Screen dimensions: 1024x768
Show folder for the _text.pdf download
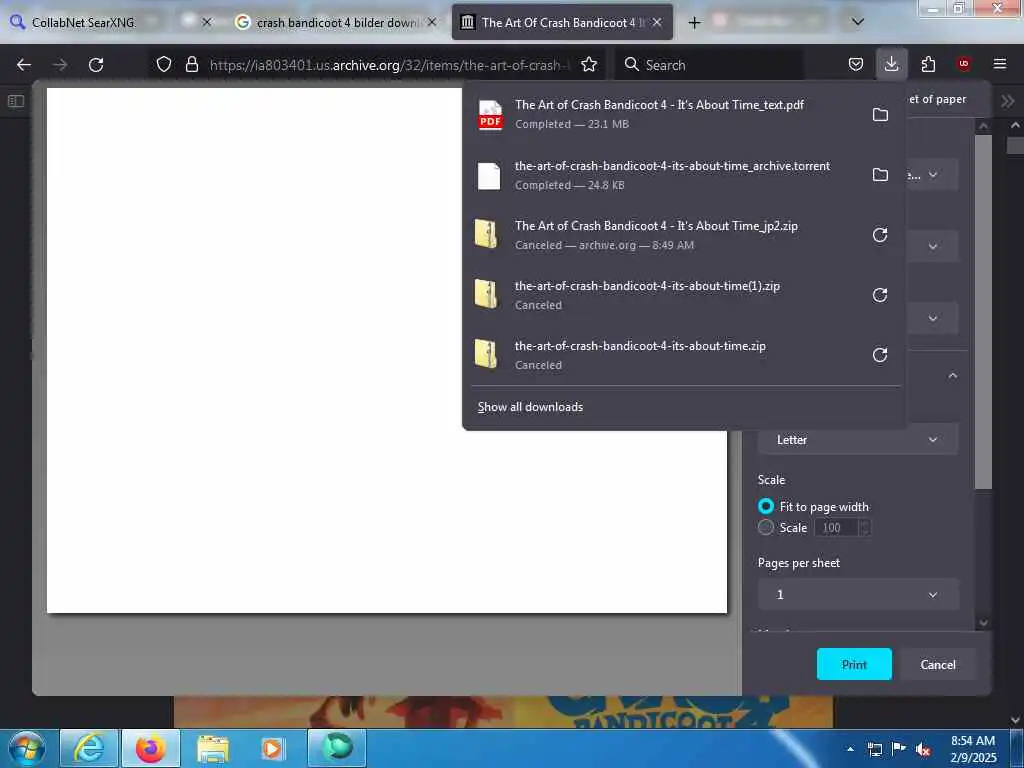[880, 114]
